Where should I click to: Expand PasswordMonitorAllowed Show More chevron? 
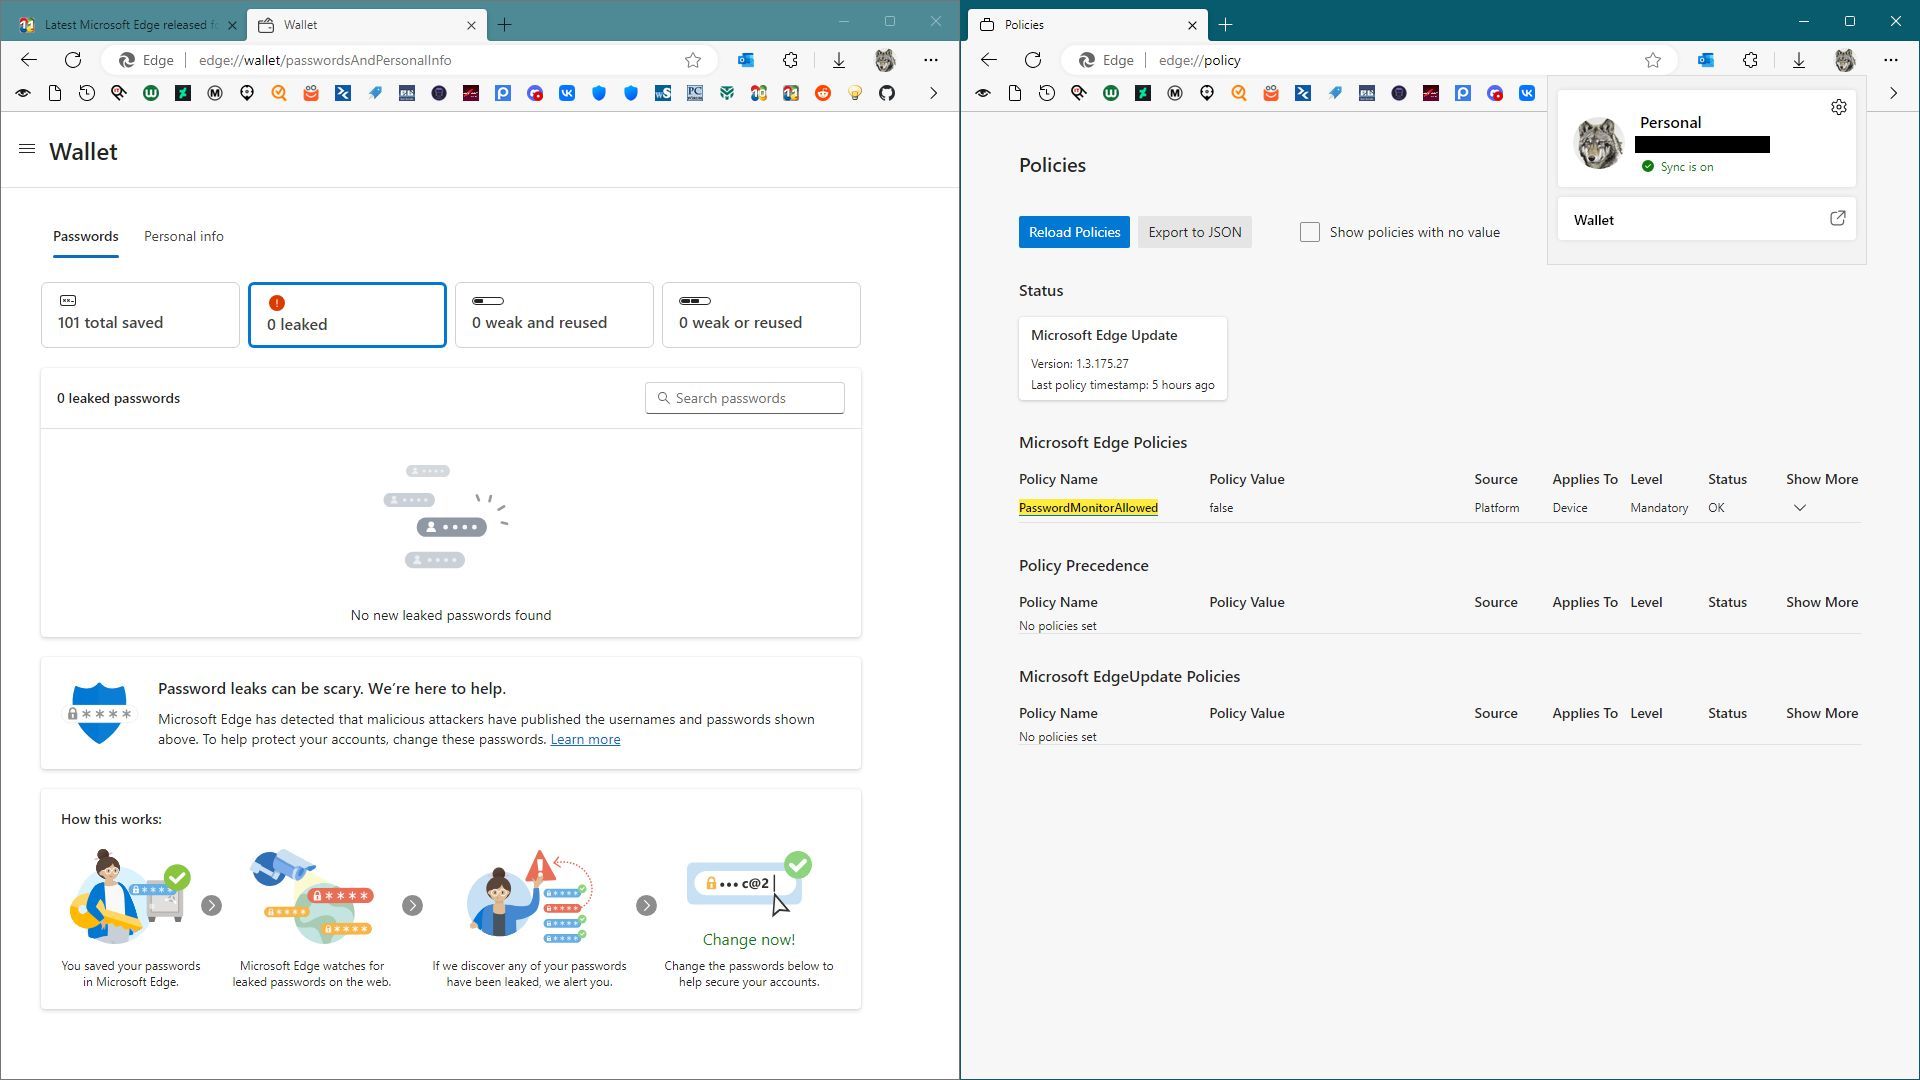pos(1800,508)
